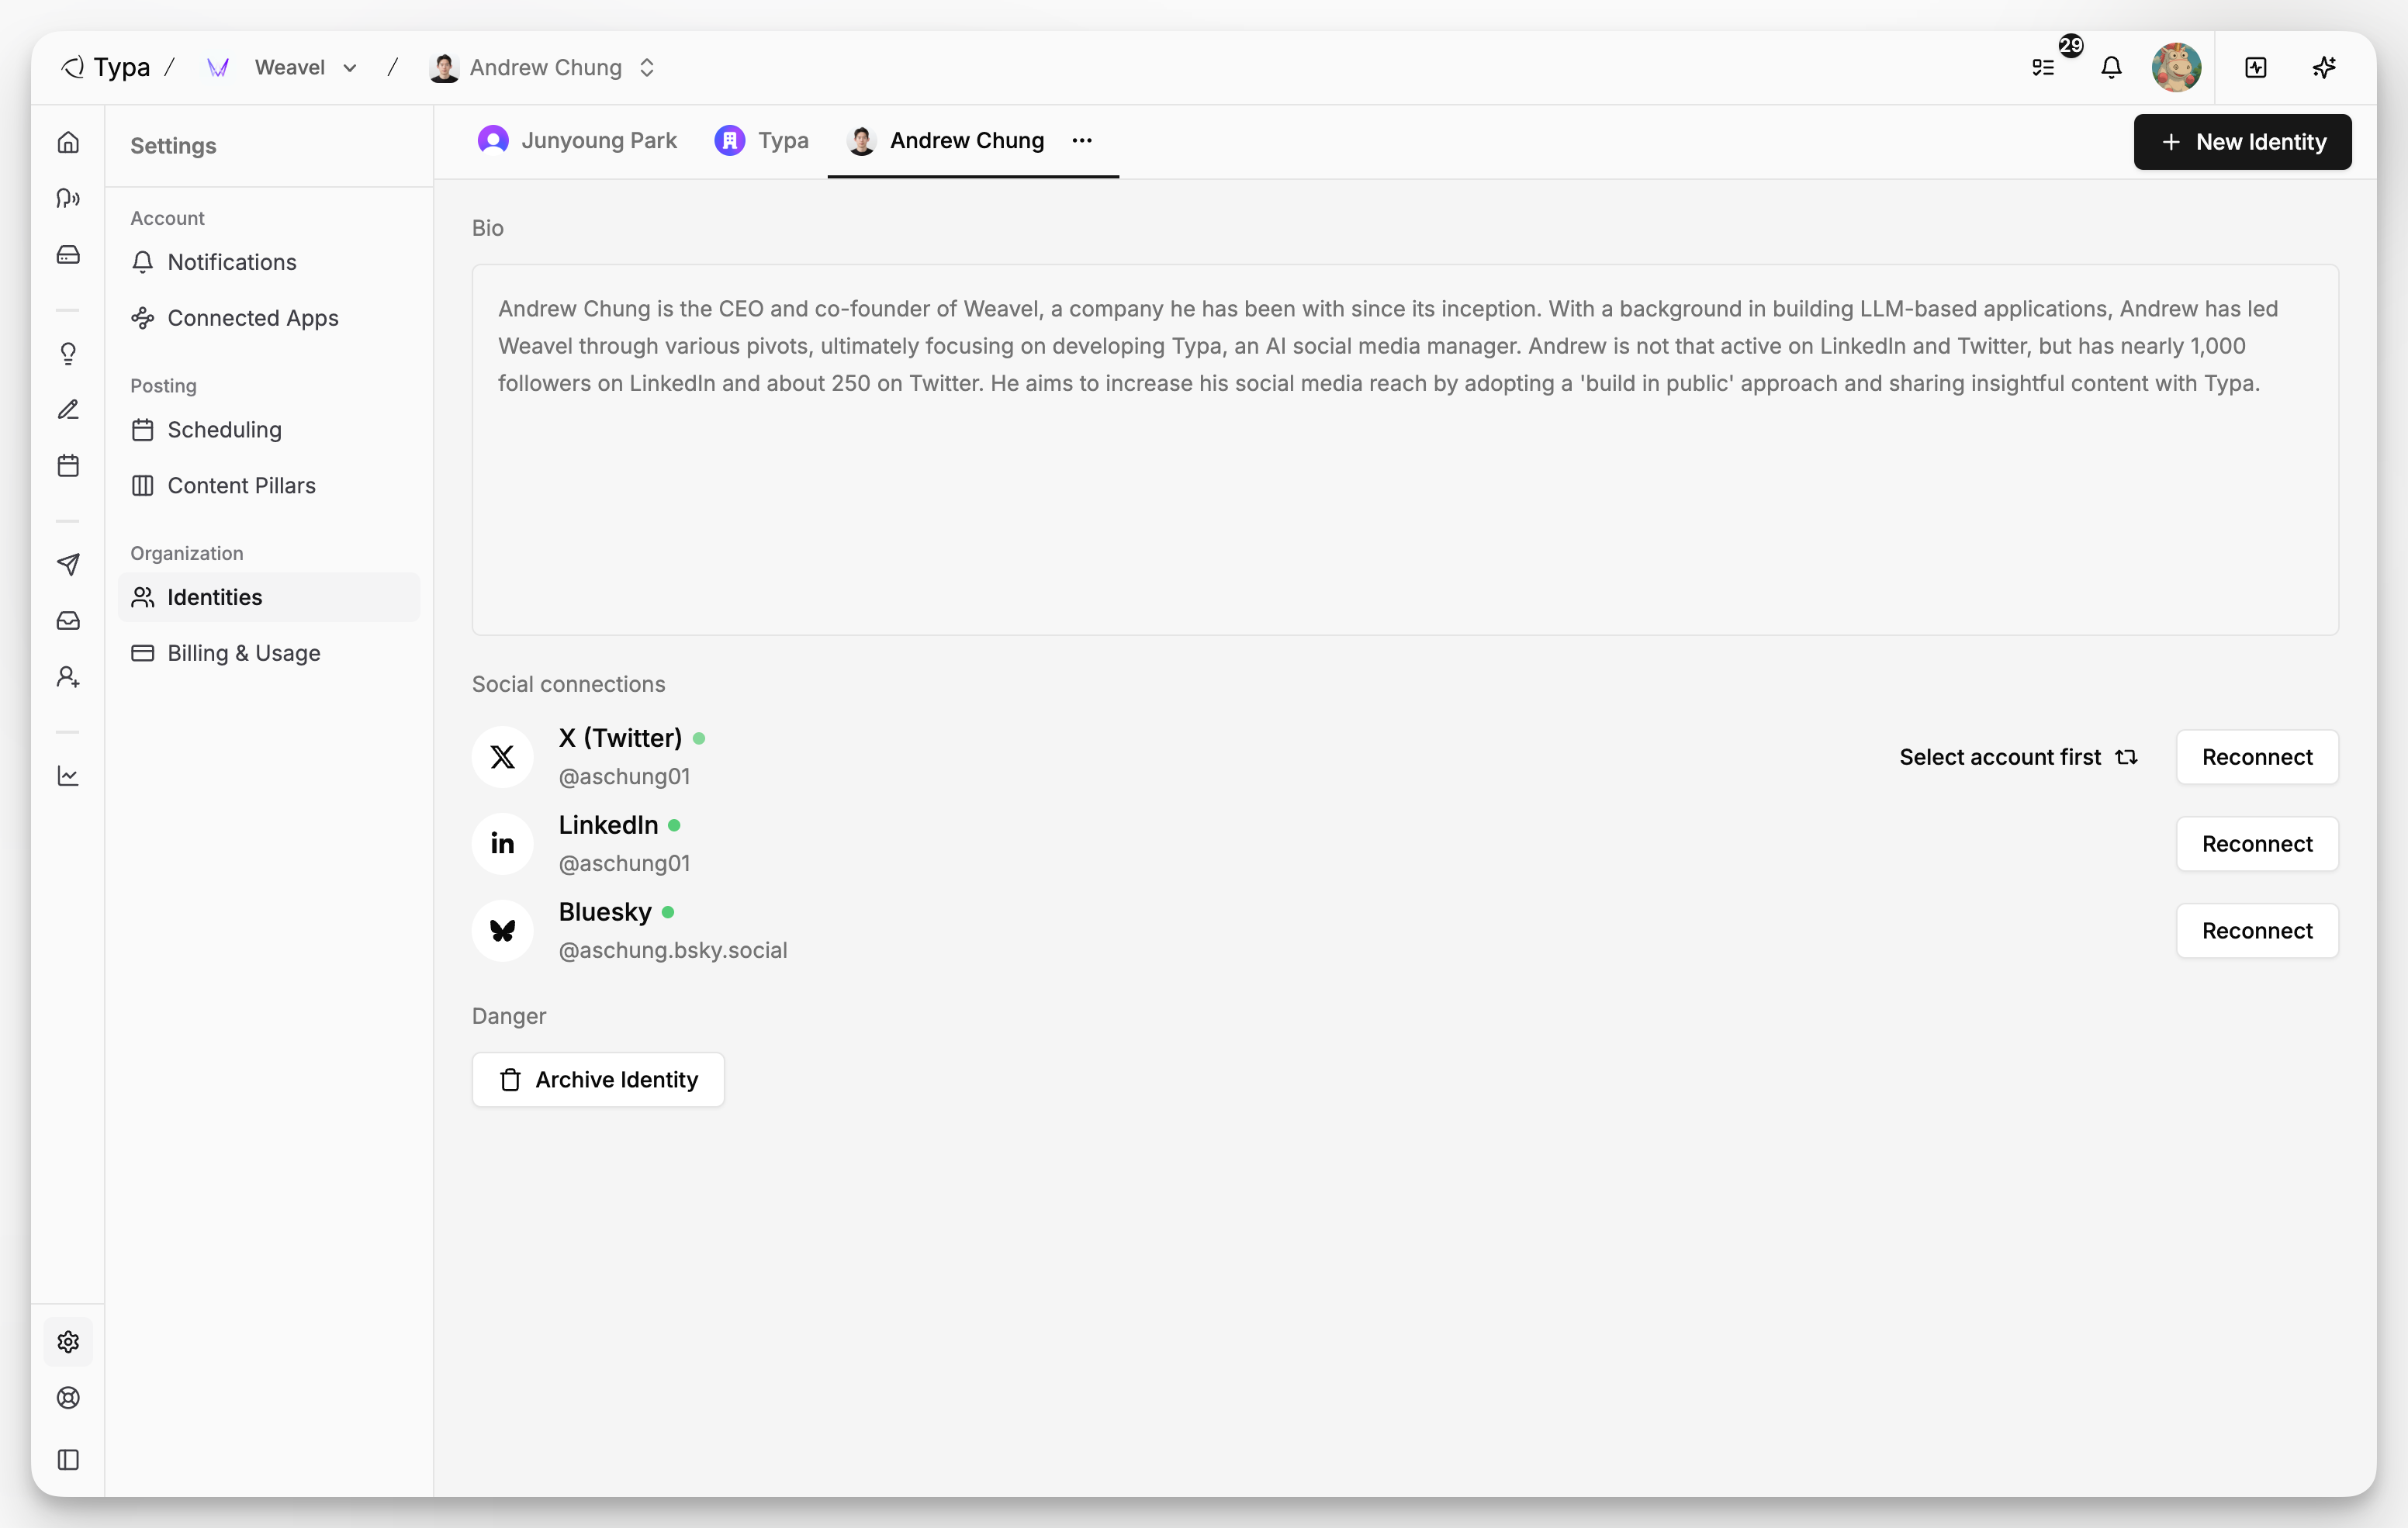Click the AI sparkles icon in top bar
Image resolution: width=2408 pixels, height=1528 pixels.
point(2324,67)
